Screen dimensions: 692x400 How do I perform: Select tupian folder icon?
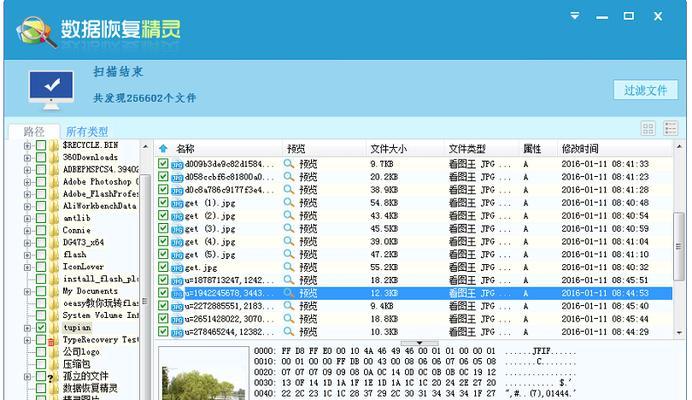(x=54, y=328)
